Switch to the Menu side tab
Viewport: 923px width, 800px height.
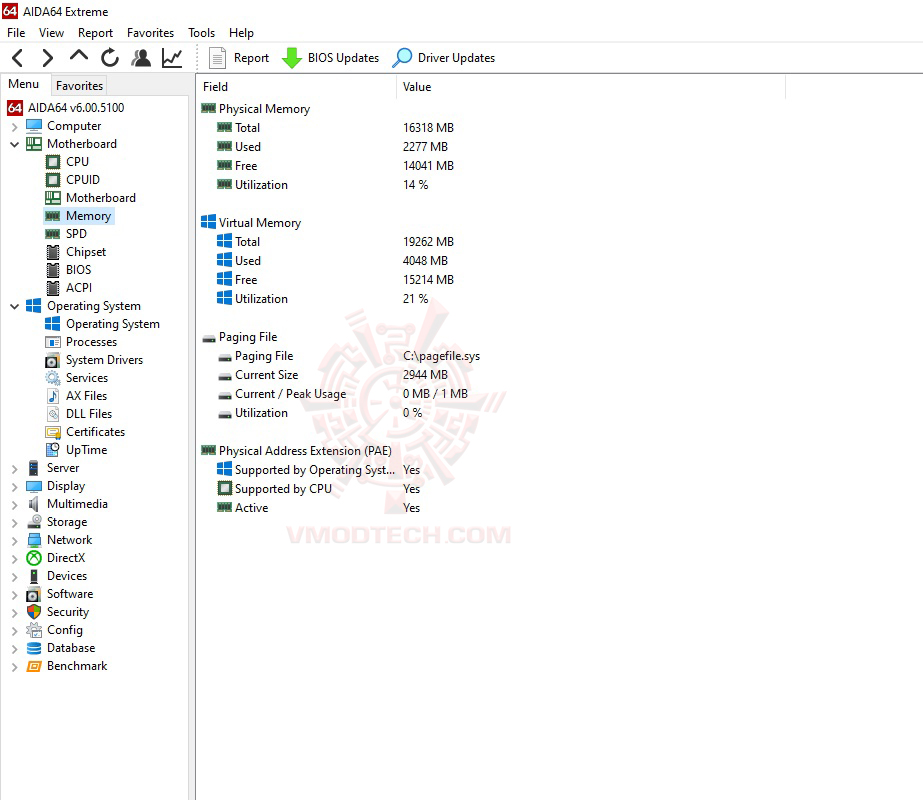click(x=24, y=84)
